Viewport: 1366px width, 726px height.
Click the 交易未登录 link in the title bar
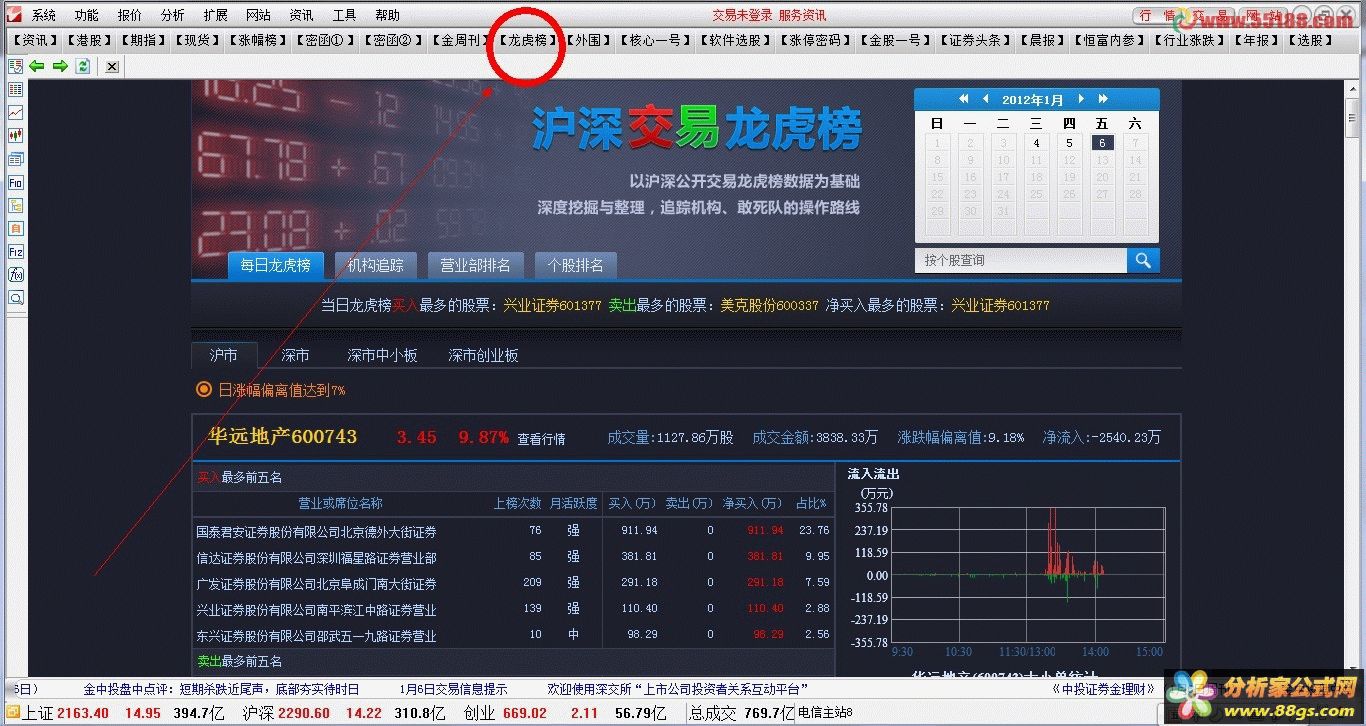point(742,15)
